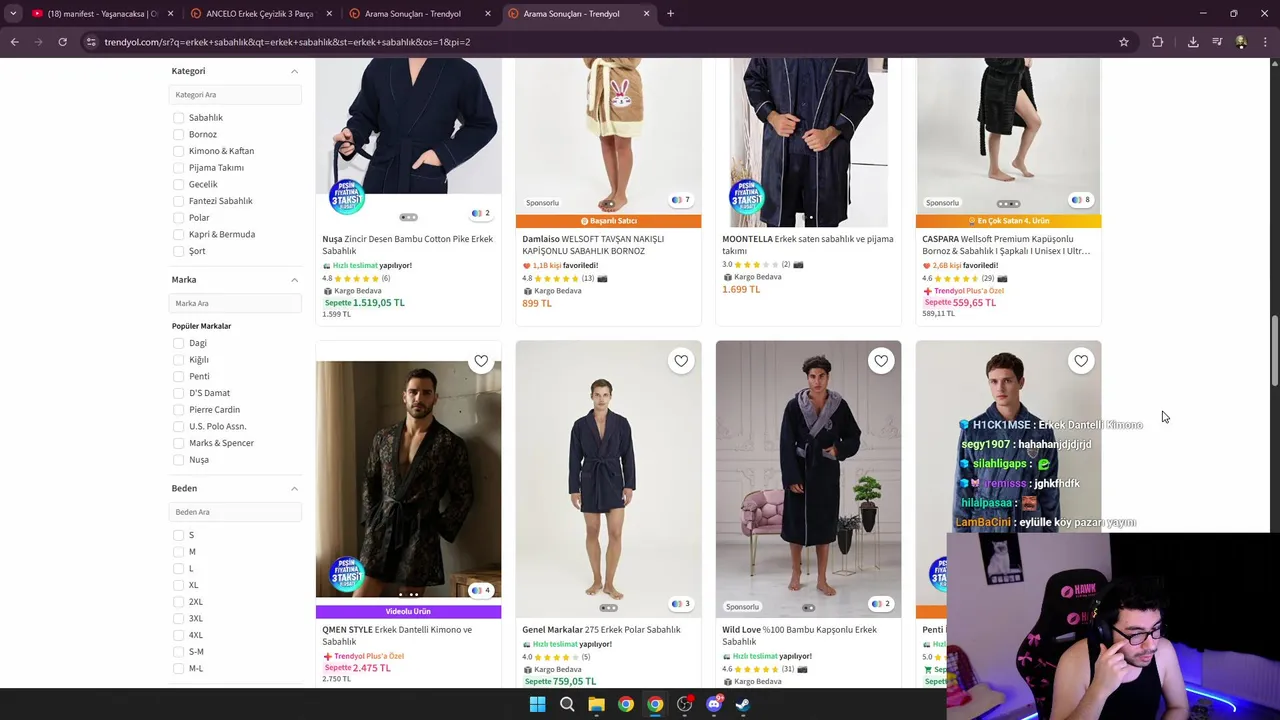Open Discord from taskbar
The width and height of the screenshot is (1280, 720).
click(x=714, y=704)
